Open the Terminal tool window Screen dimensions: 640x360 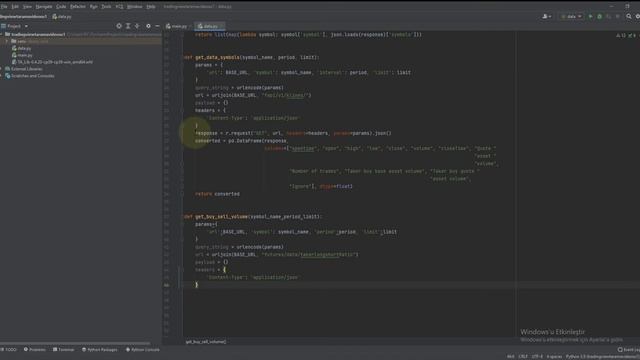tap(63, 350)
